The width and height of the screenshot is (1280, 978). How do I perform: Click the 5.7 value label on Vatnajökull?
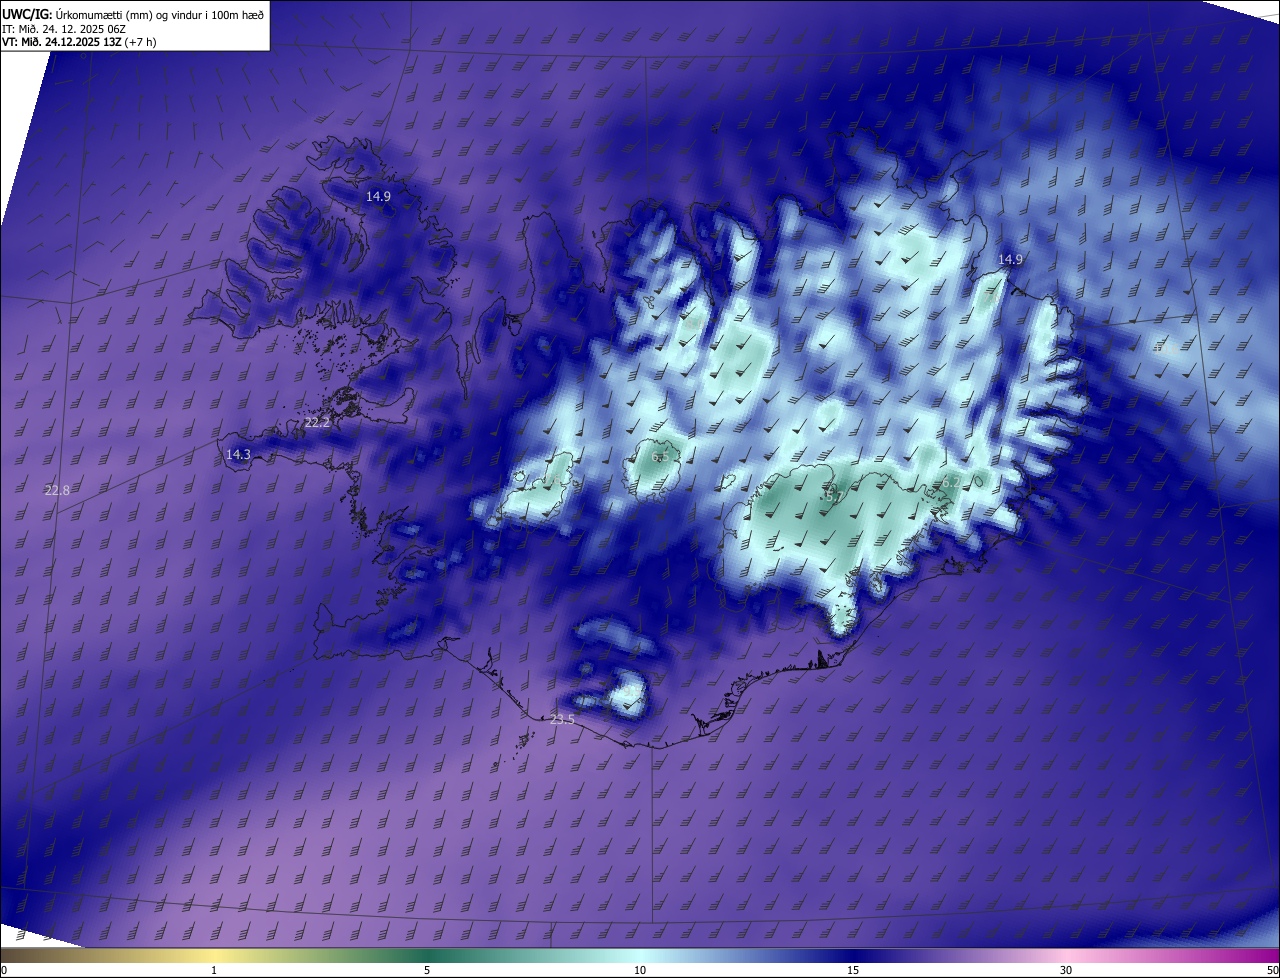tap(834, 496)
